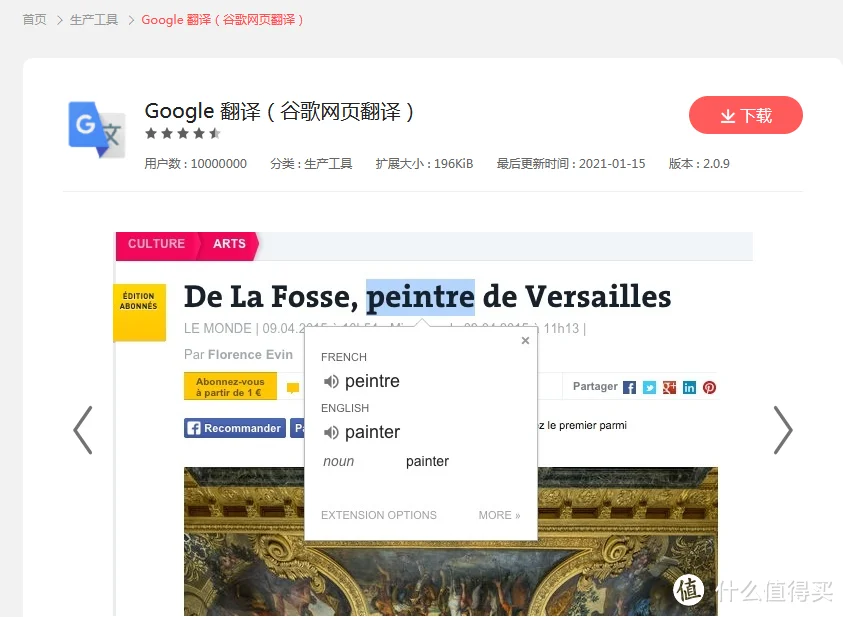Screen dimensions: 843x617
Task: Open the 首页 breadcrumb link
Action: point(34,20)
